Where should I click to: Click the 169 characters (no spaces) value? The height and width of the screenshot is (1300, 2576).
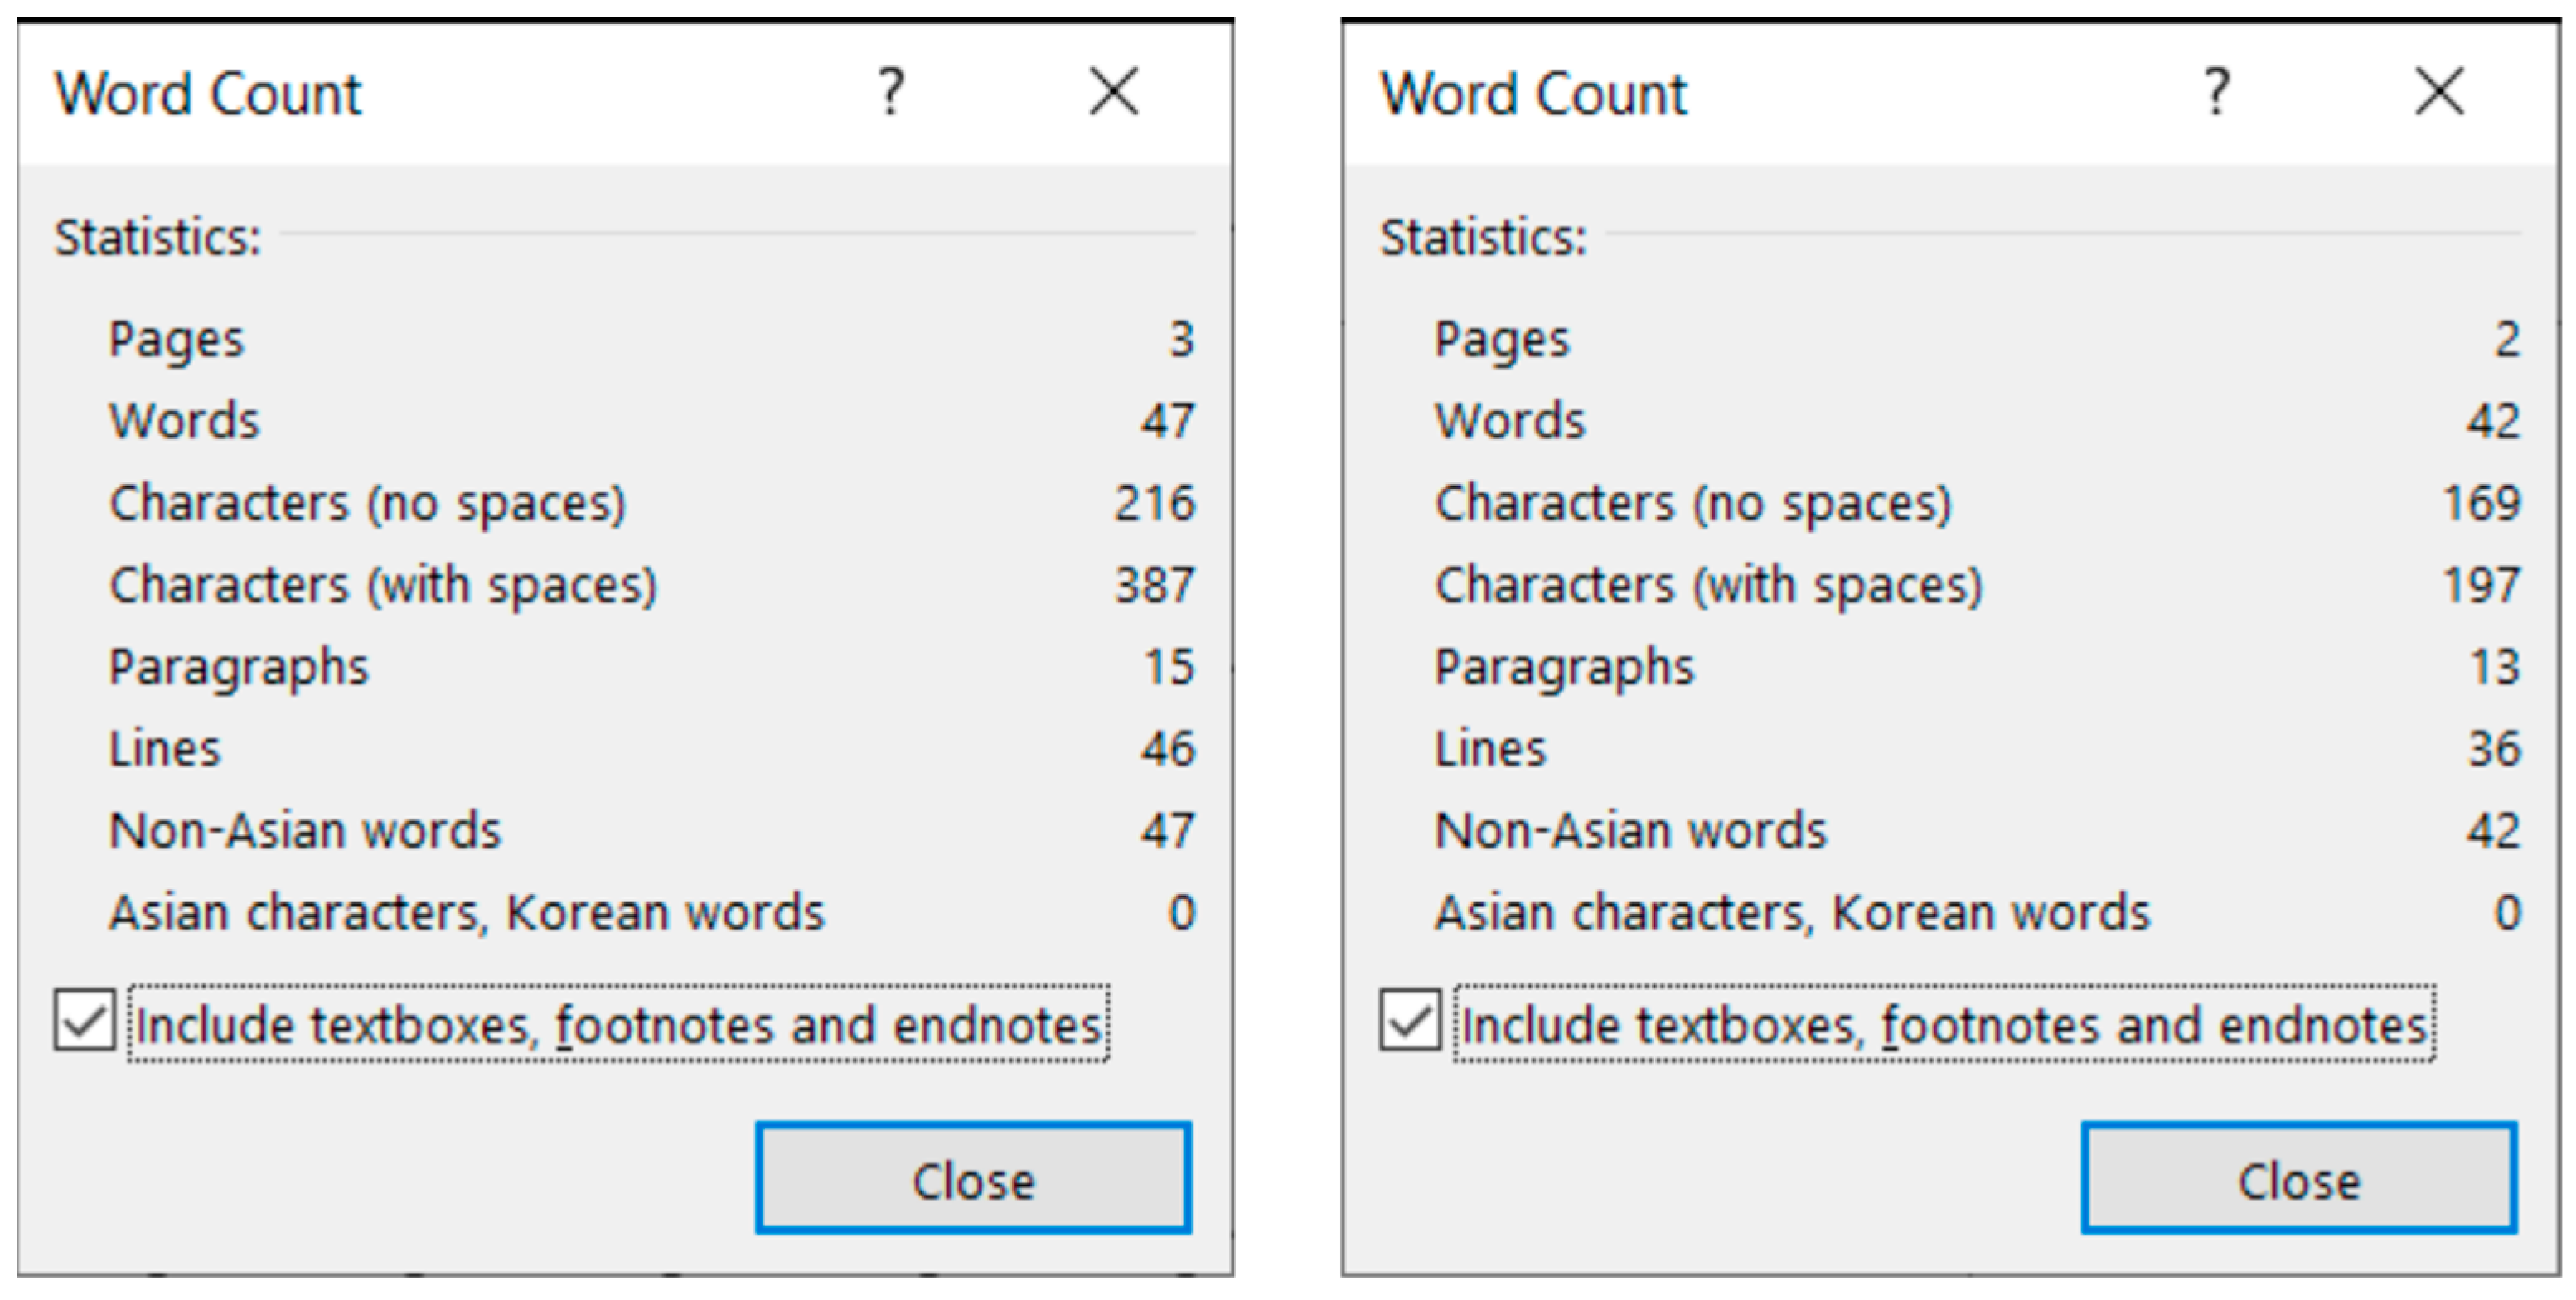click(x=2481, y=503)
